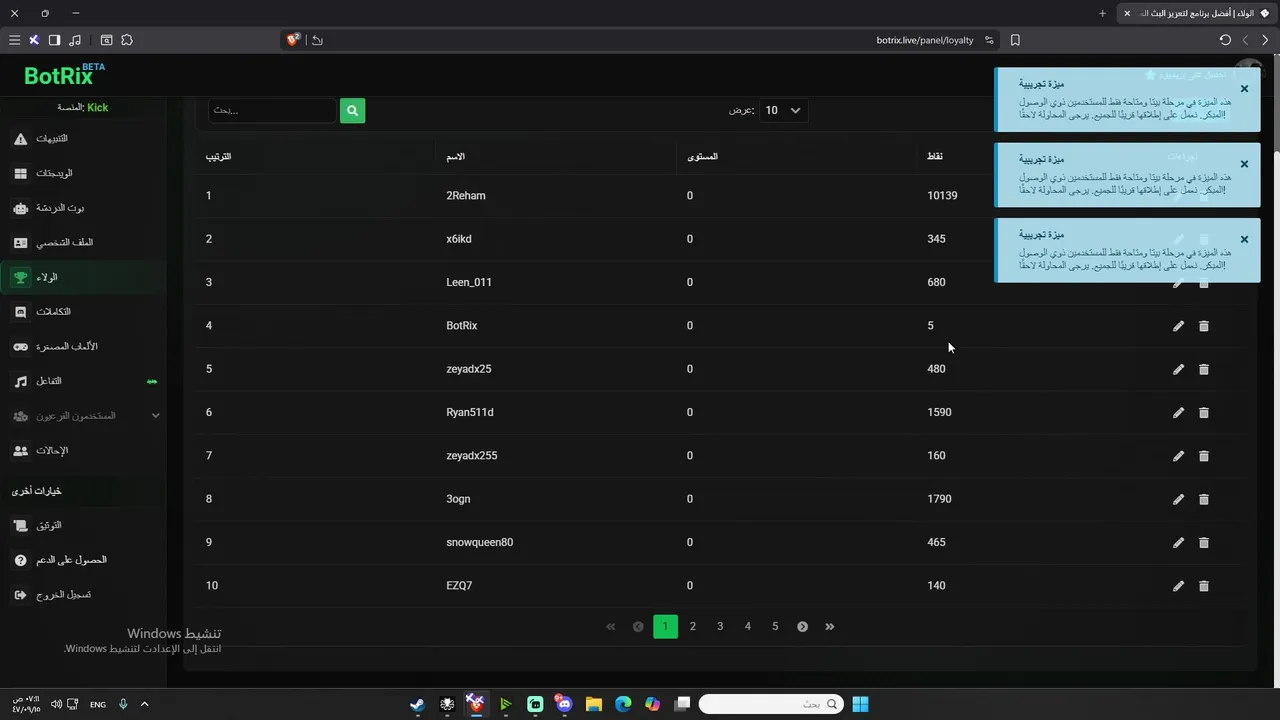
Task: Click the pencil icon for Ryan511d
Action: [x=1178, y=412]
